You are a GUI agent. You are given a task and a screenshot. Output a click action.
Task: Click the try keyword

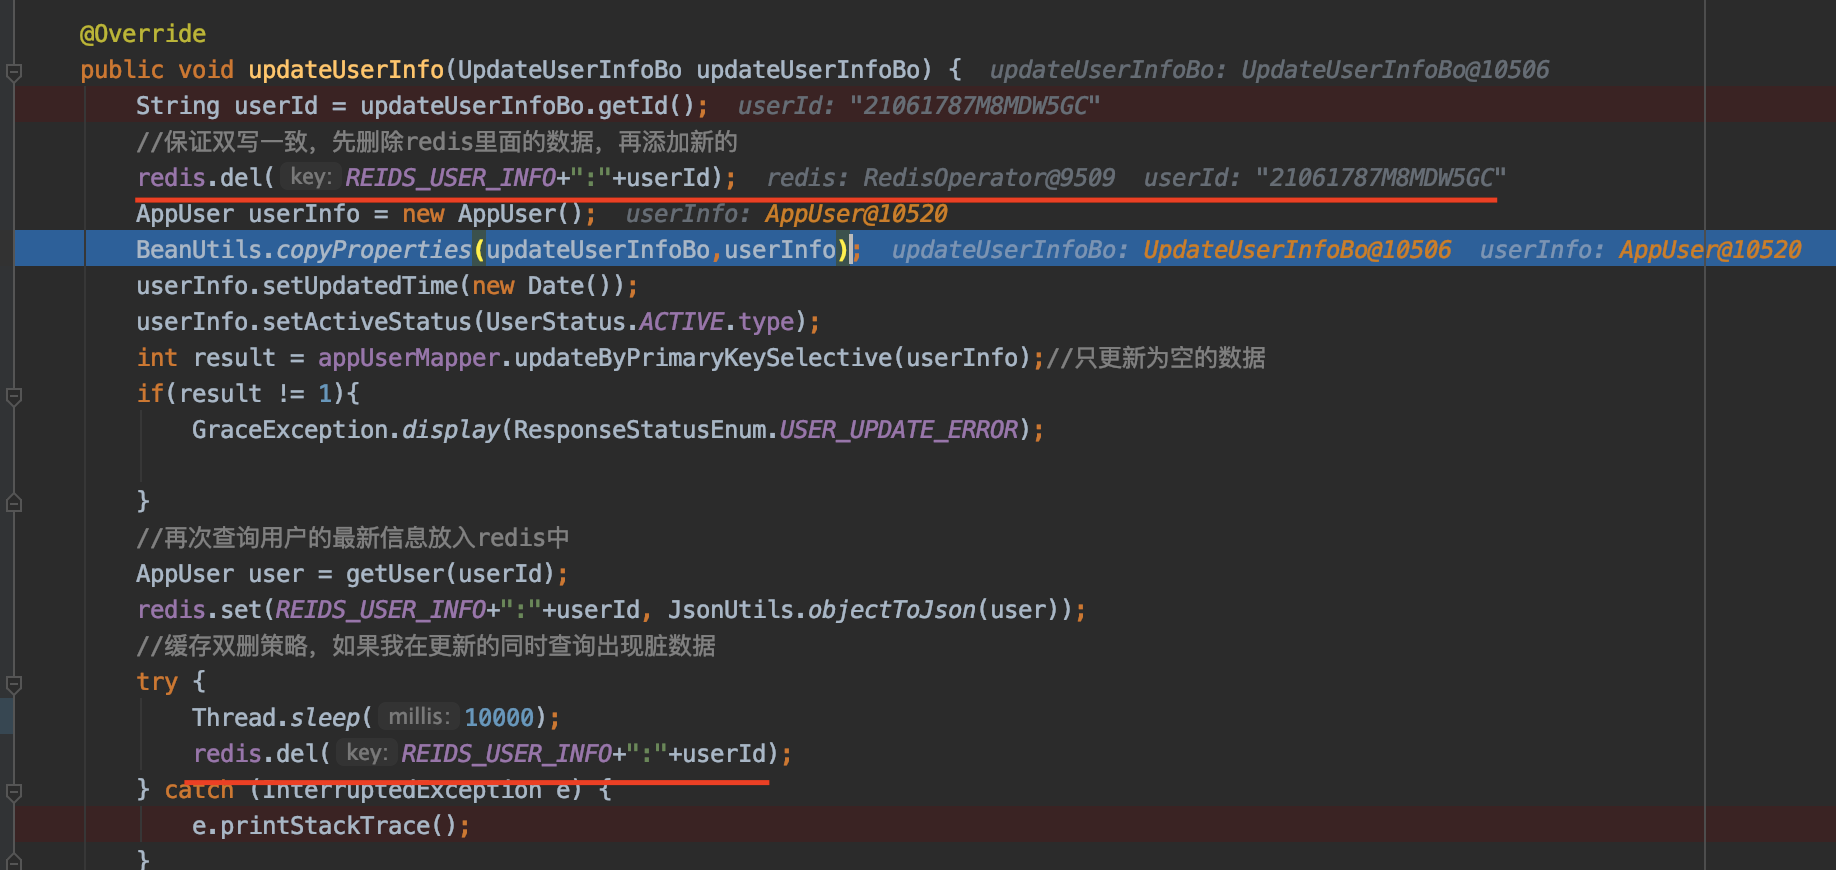tap(157, 682)
